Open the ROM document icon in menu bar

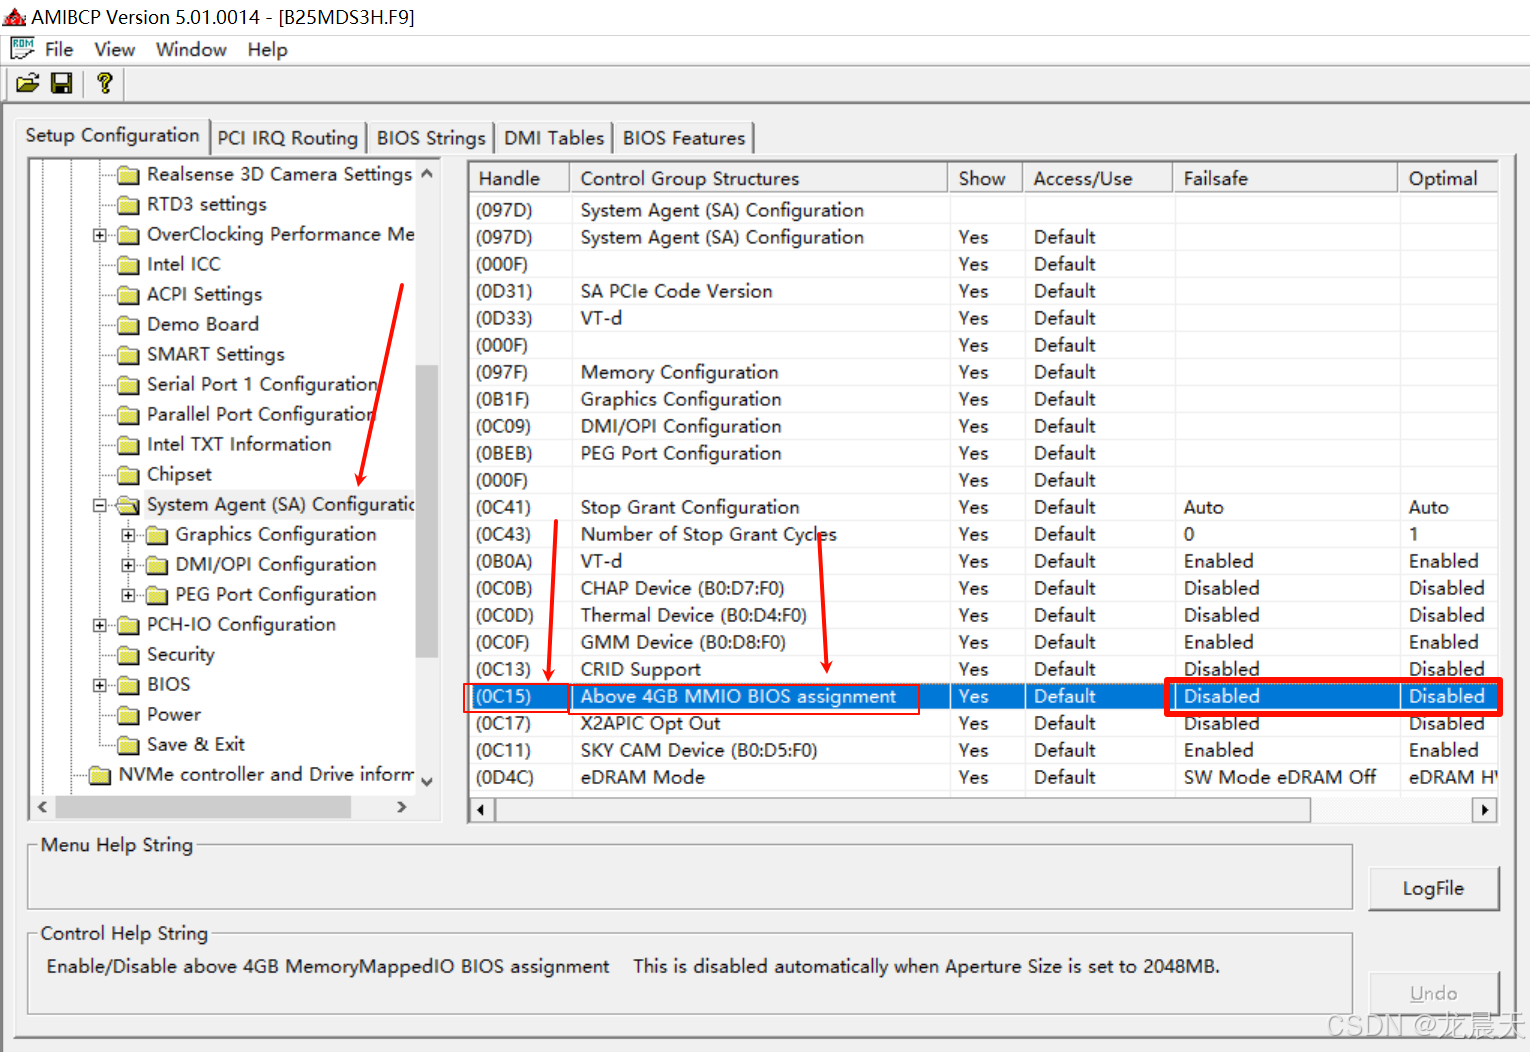point(22,48)
